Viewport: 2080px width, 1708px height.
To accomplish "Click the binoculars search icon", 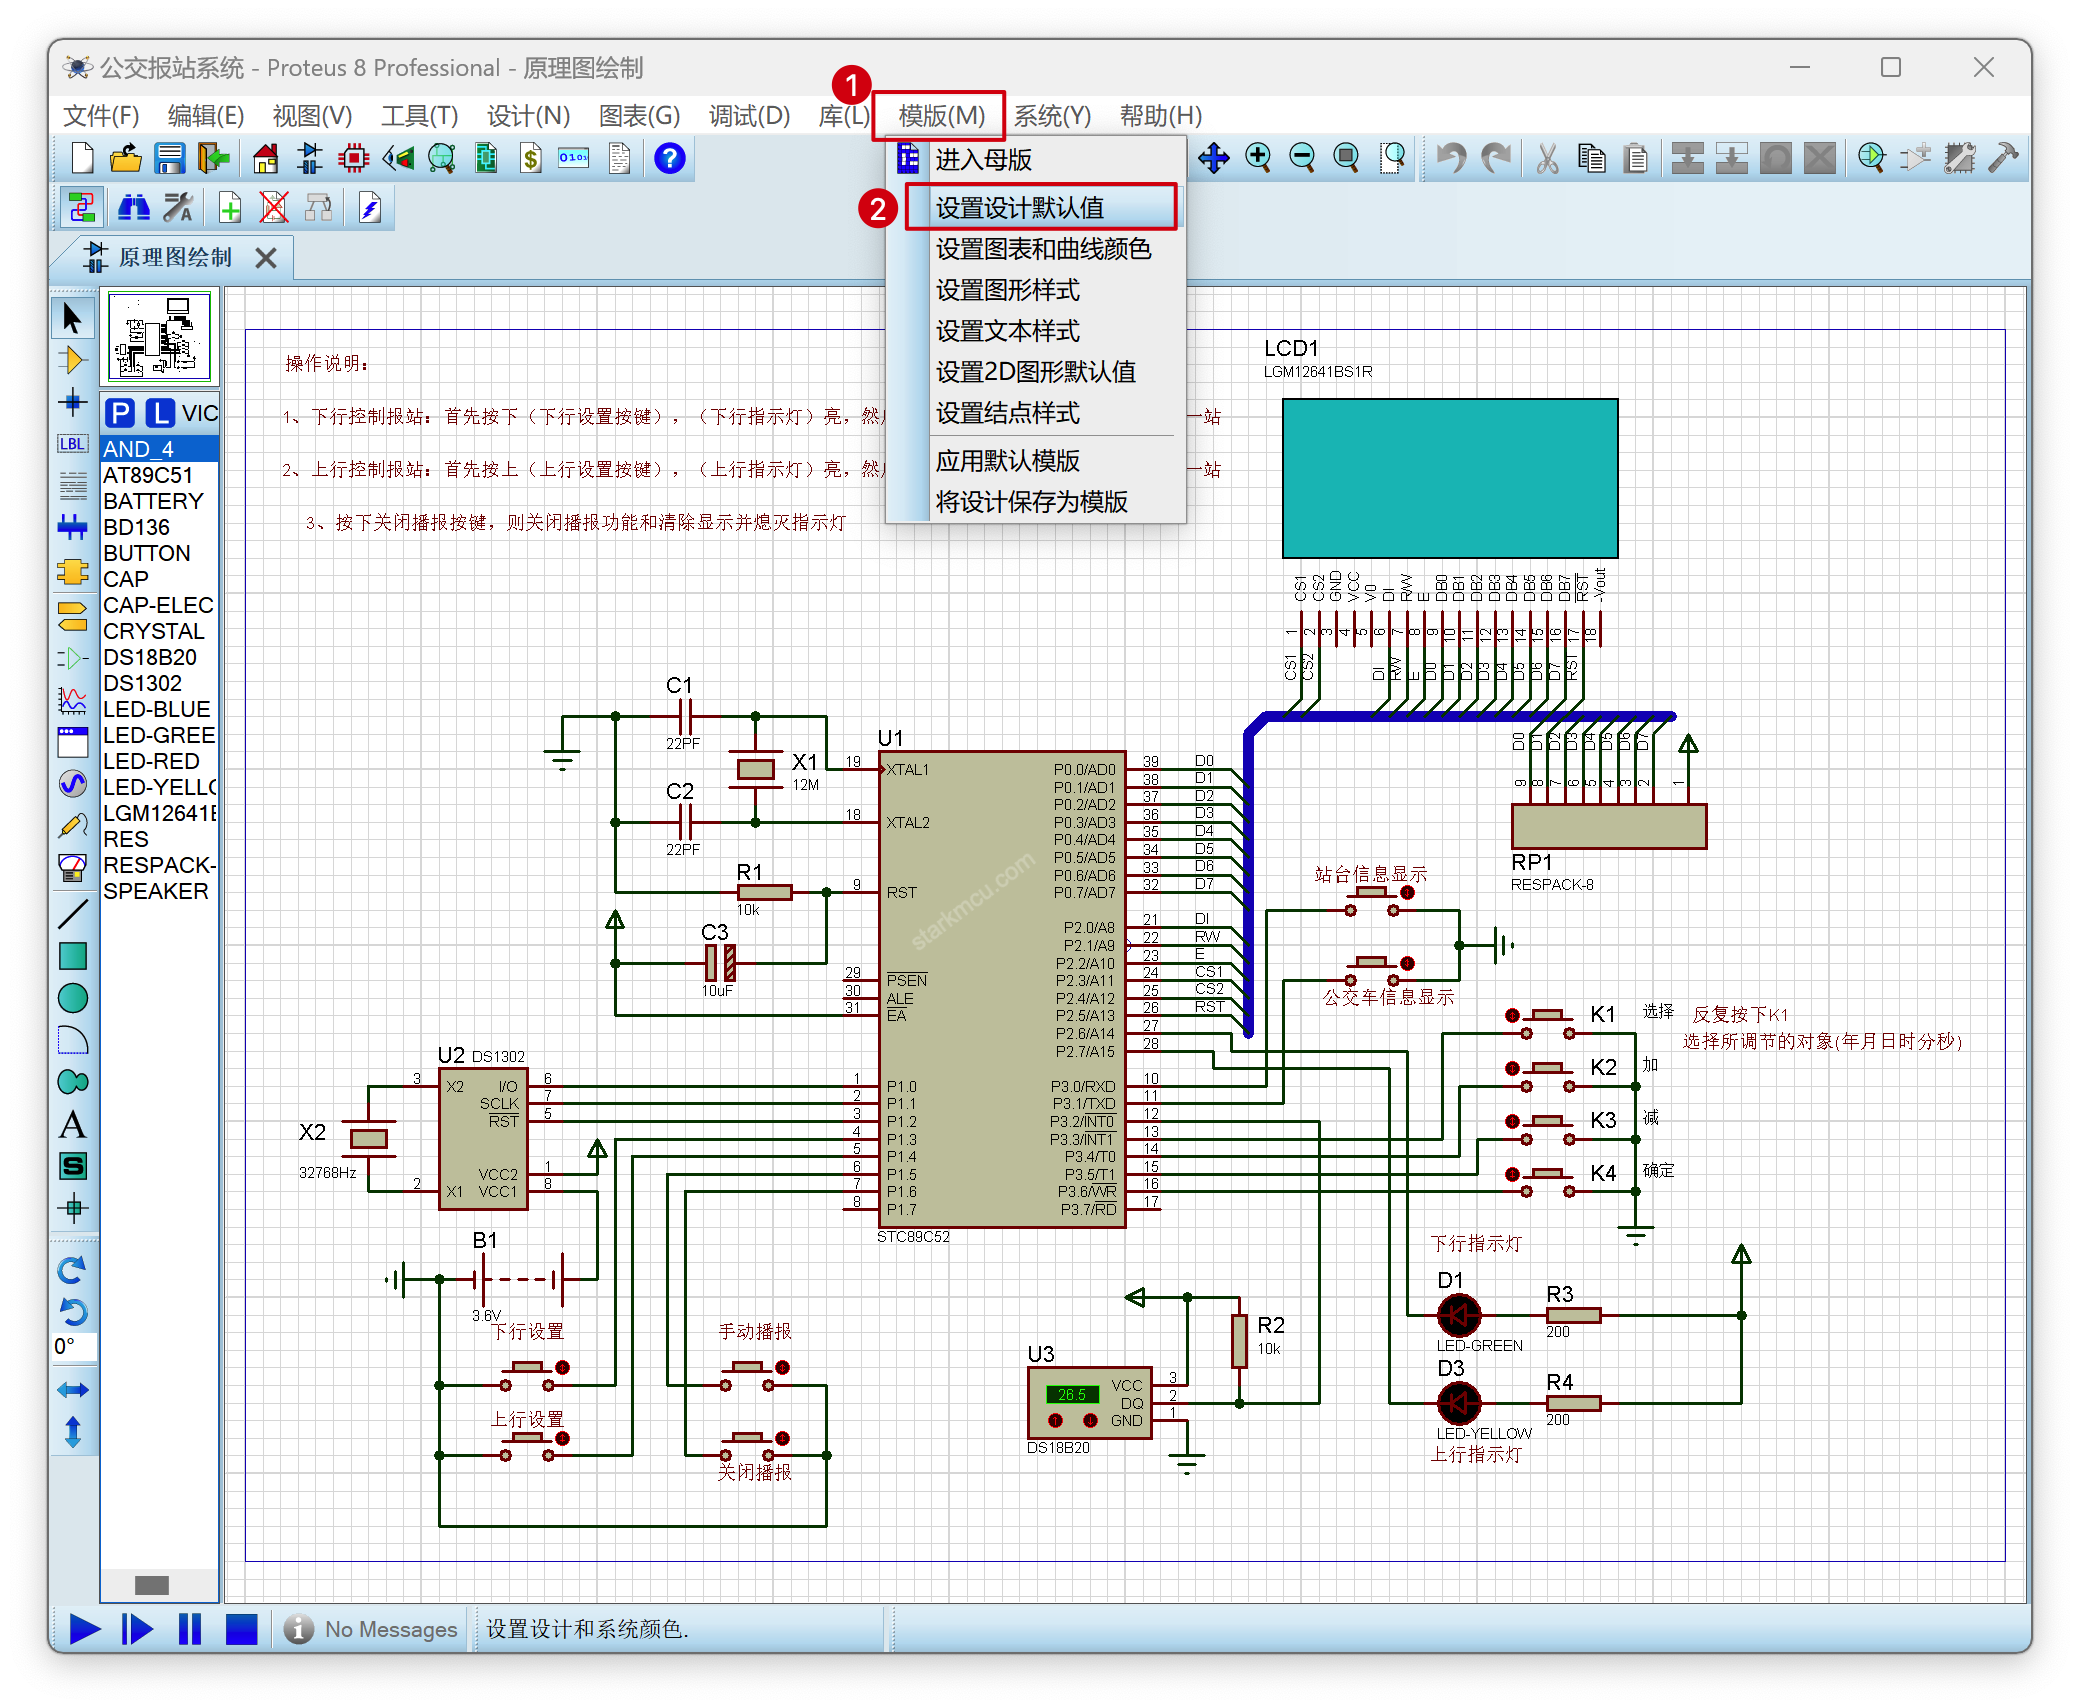I will click(x=134, y=208).
